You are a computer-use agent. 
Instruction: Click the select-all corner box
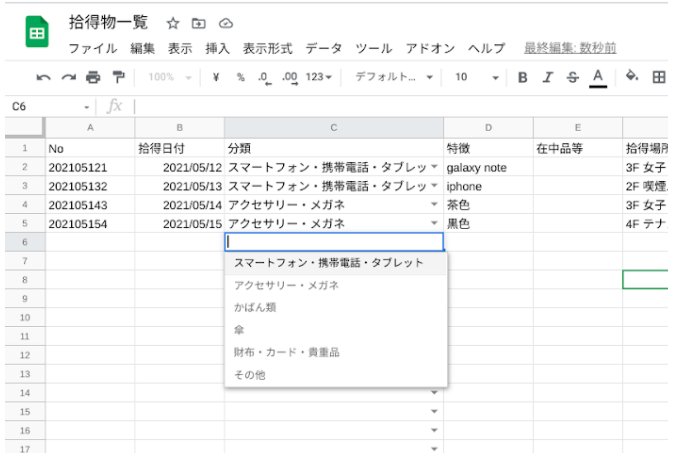click(x=25, y=128)
